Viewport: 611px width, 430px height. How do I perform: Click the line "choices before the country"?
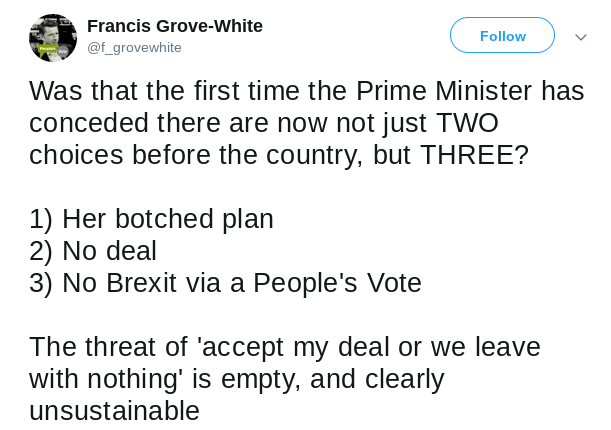pyautogui.click(x=279, y=155)
